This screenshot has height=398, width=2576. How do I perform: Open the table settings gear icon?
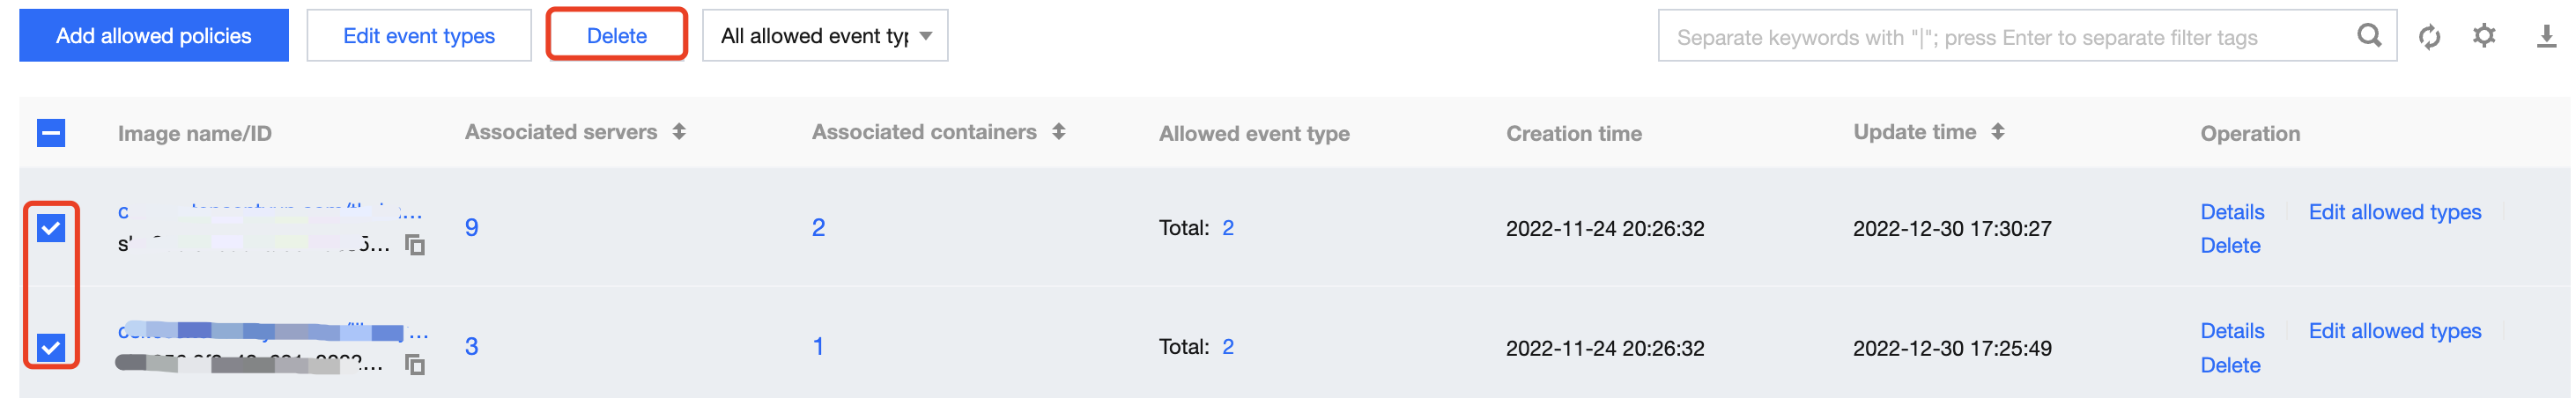pos(2484,36)
